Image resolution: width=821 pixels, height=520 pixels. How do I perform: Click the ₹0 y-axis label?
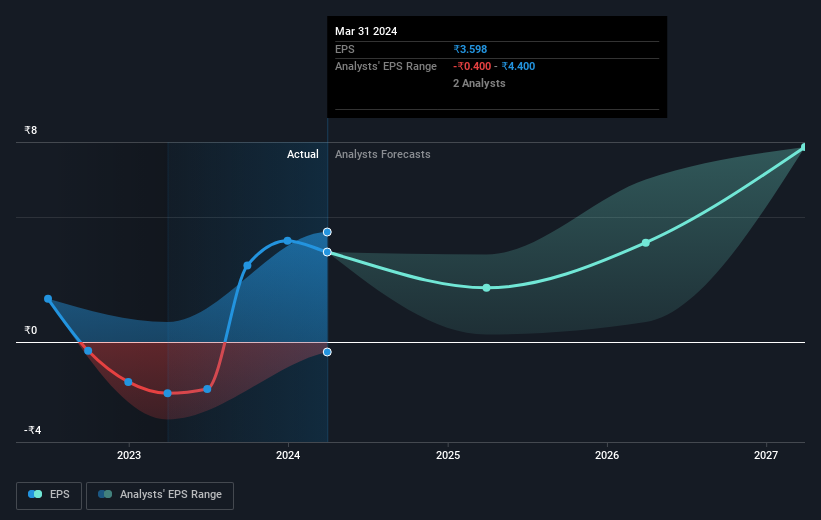click(30, 330)
